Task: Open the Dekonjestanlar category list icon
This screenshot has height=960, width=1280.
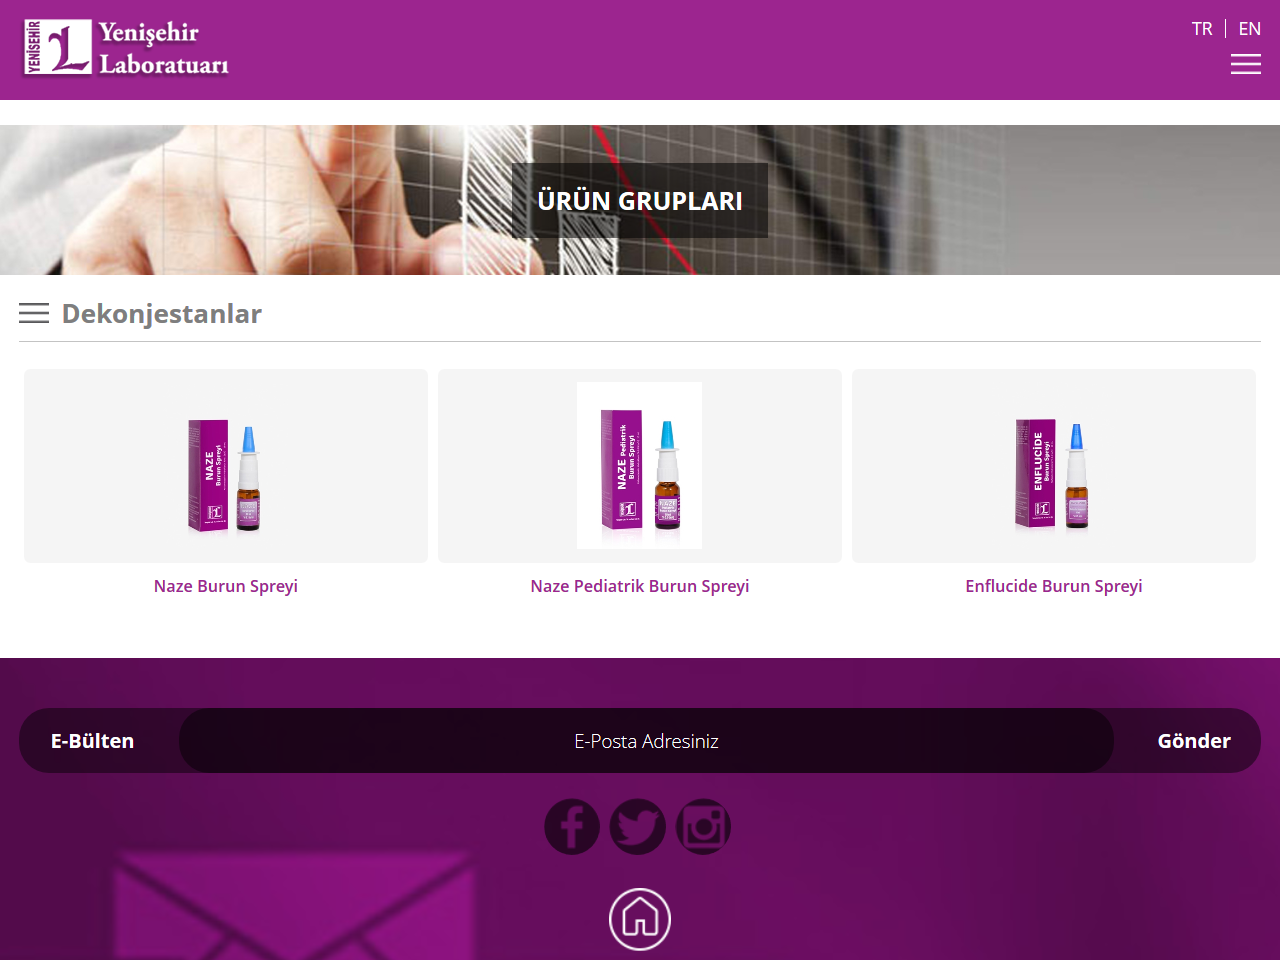Action: (34, 313)
